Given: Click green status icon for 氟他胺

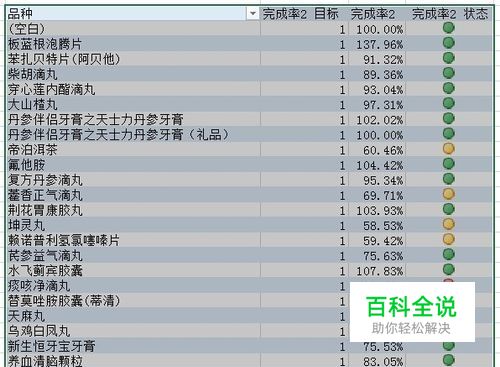Looking at the screenshot, I should click(449, 164).
